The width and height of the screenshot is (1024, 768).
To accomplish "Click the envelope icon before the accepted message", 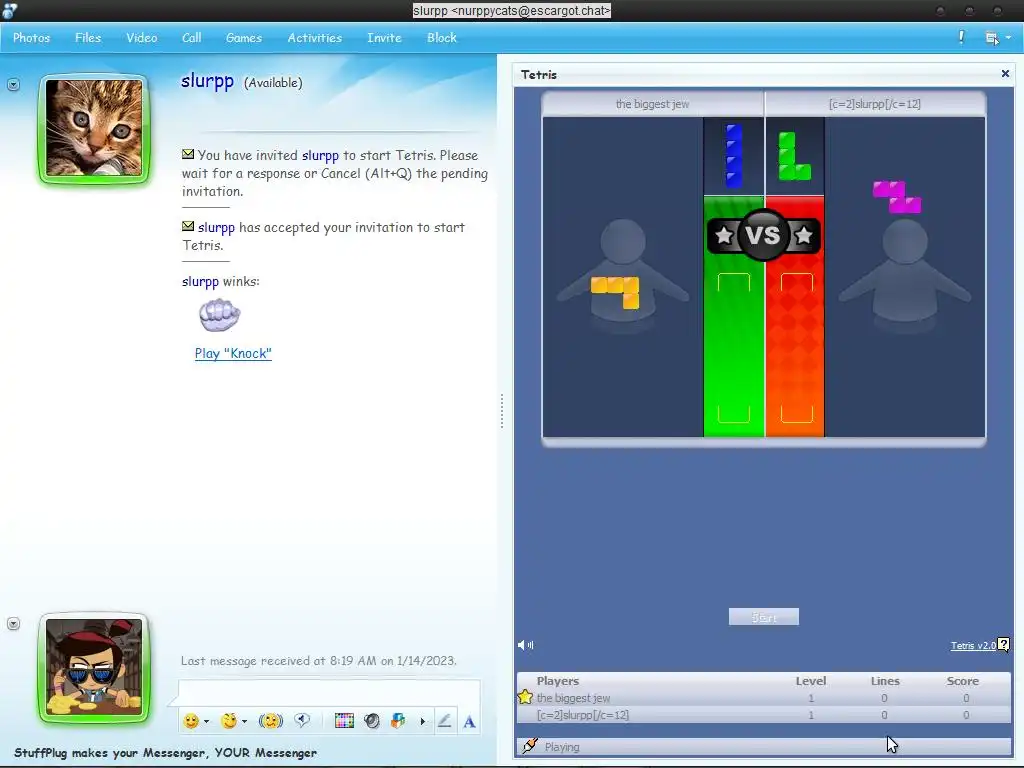I will pos(188,226).
